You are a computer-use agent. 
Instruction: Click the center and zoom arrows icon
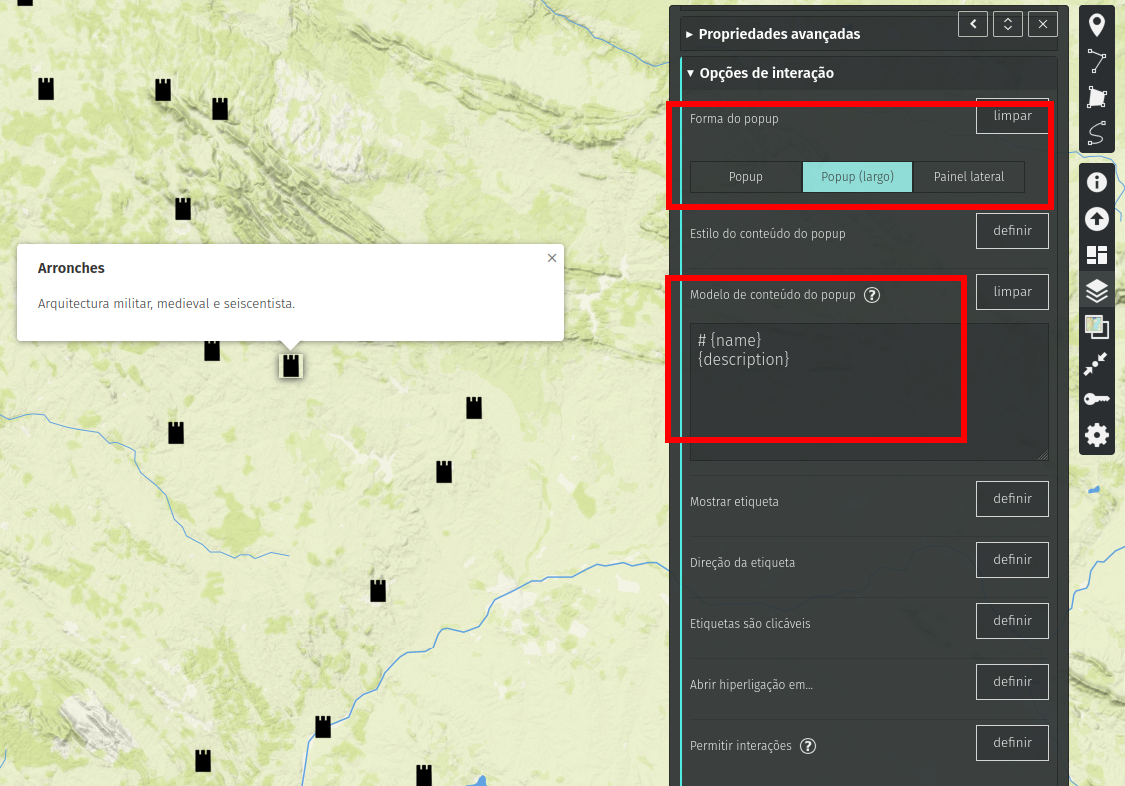(x=1096, y=364)
